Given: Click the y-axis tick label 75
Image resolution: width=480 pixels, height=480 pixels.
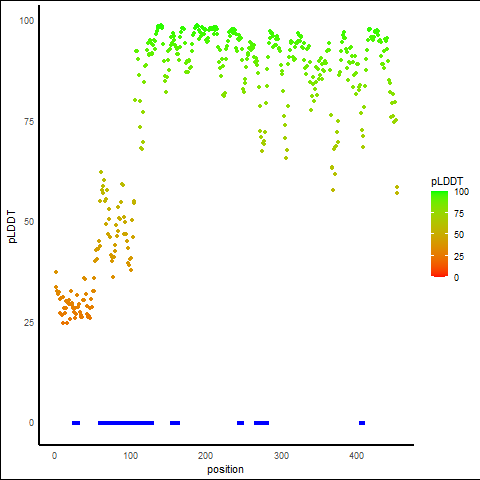Looking at the screenshot, I should [x=29, y=122].
